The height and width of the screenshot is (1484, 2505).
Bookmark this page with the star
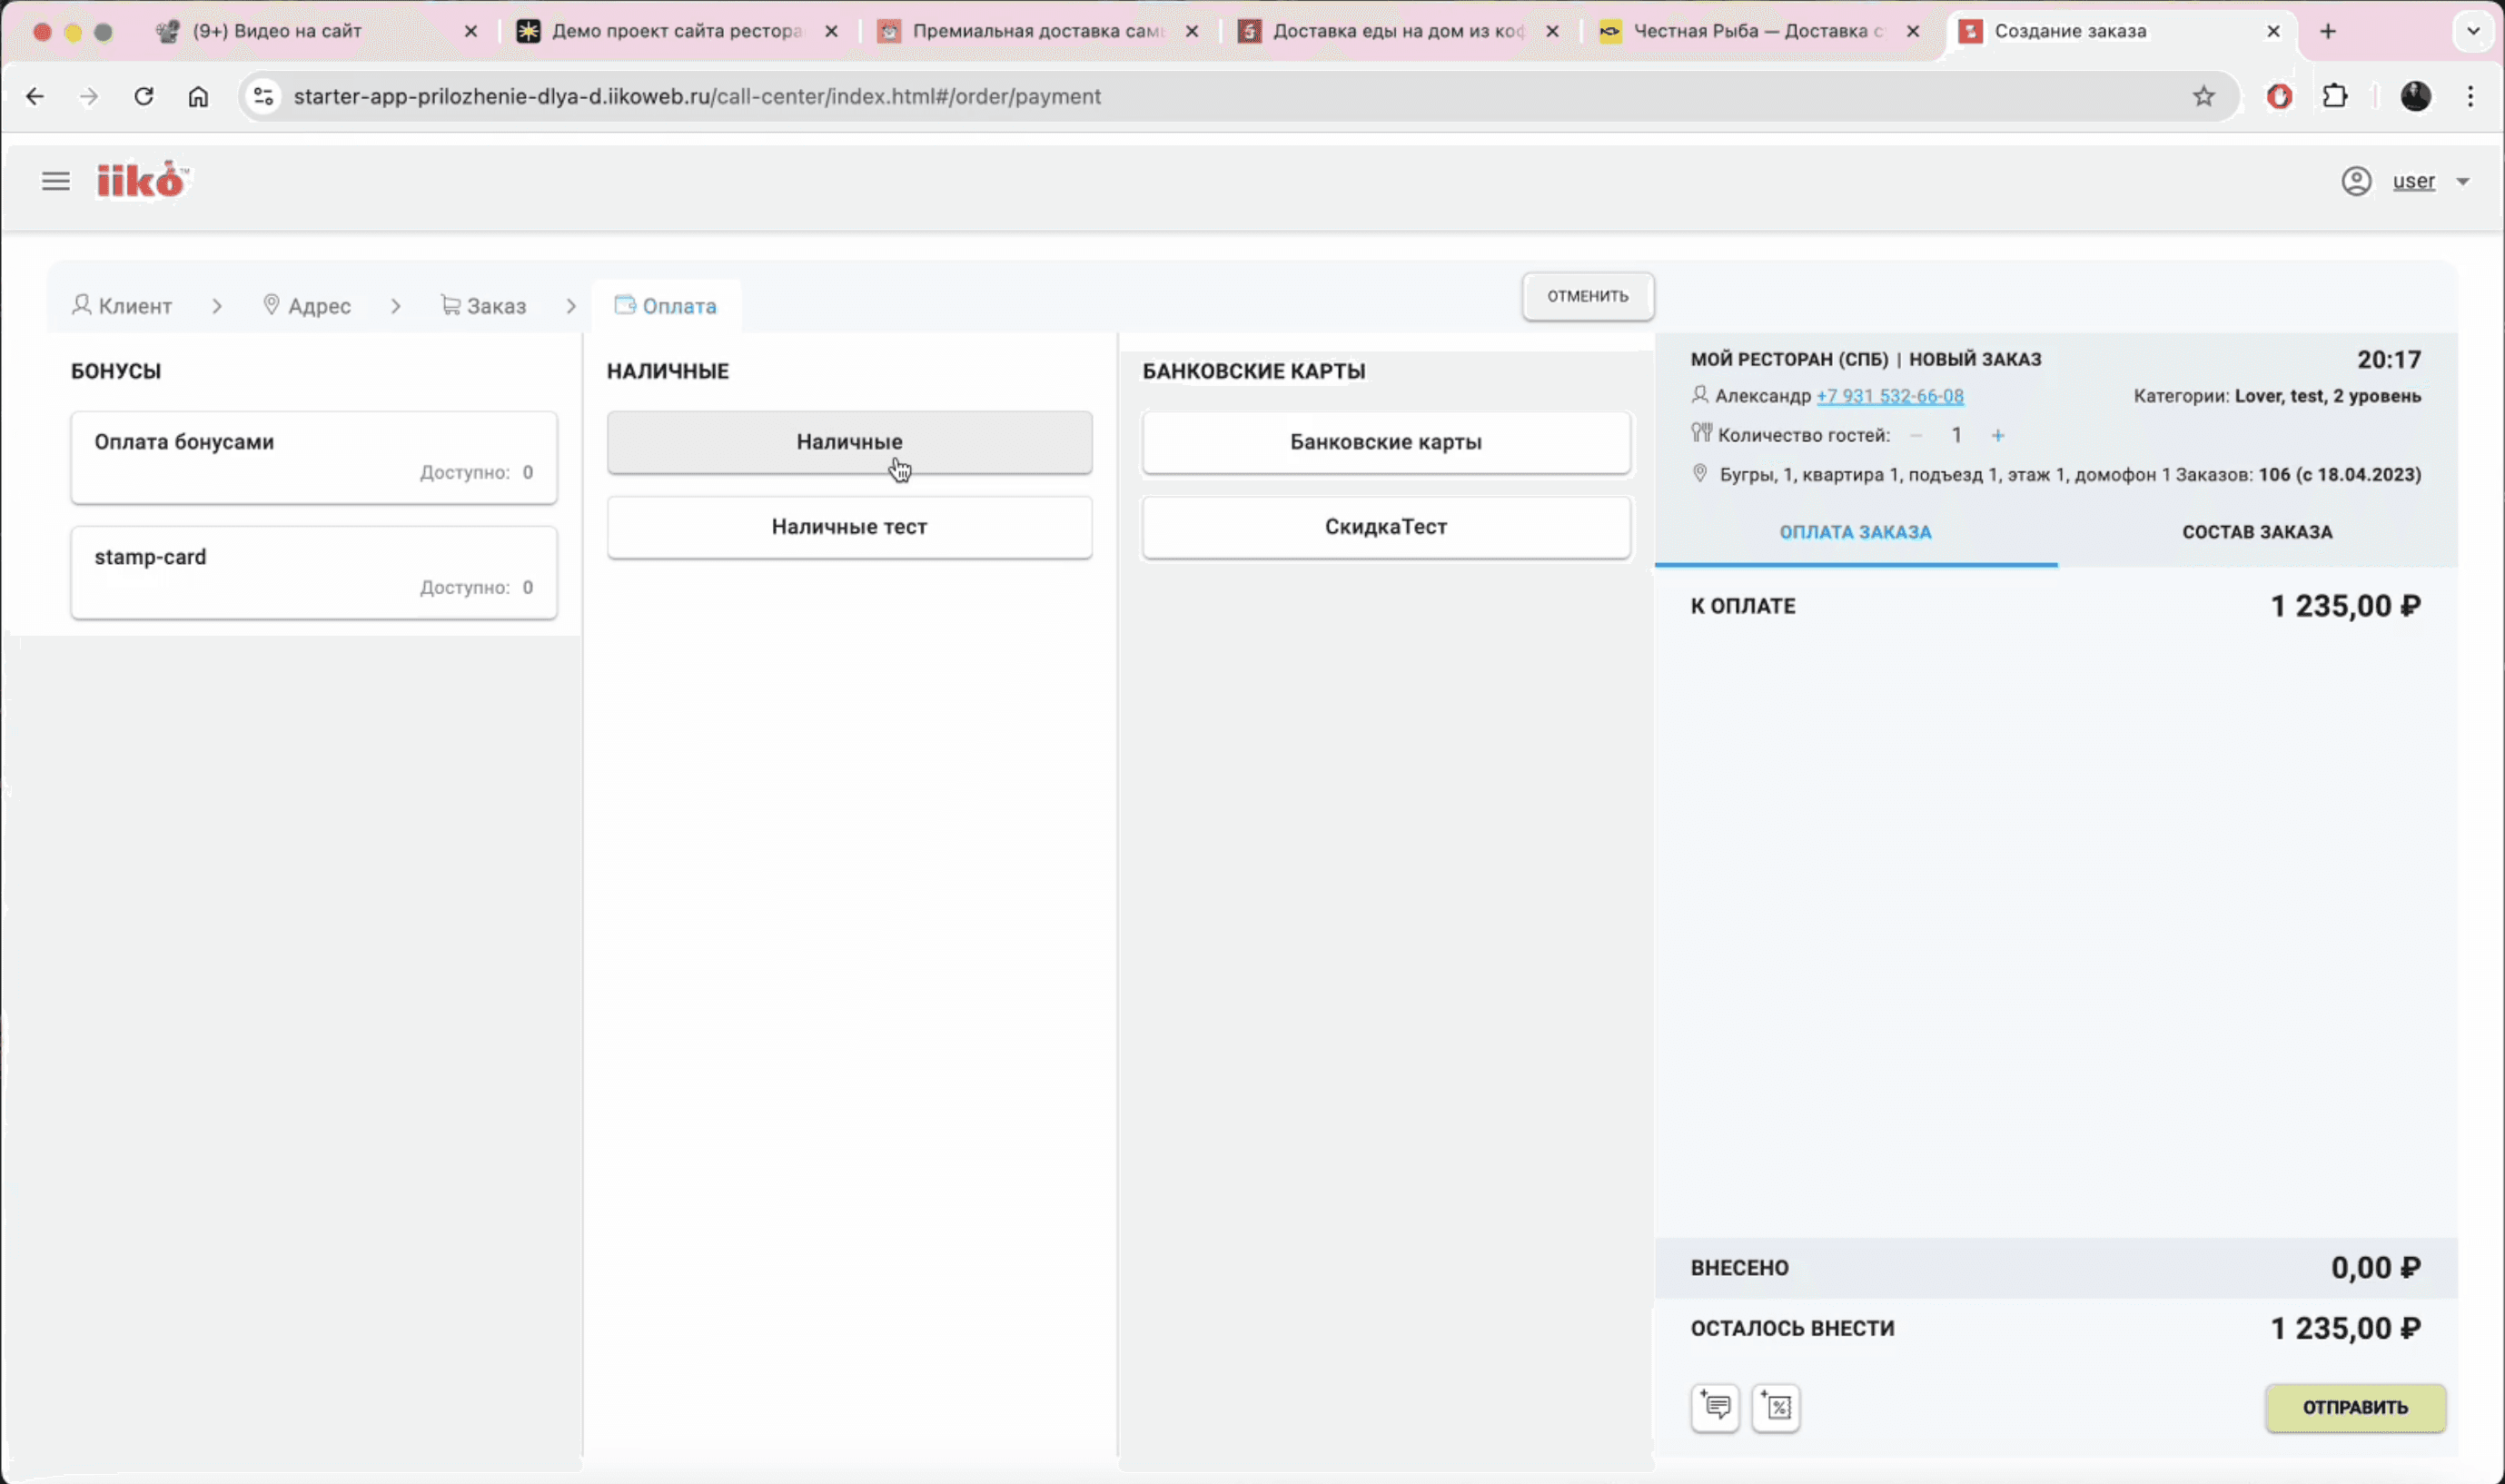(x=2203, y=96)
